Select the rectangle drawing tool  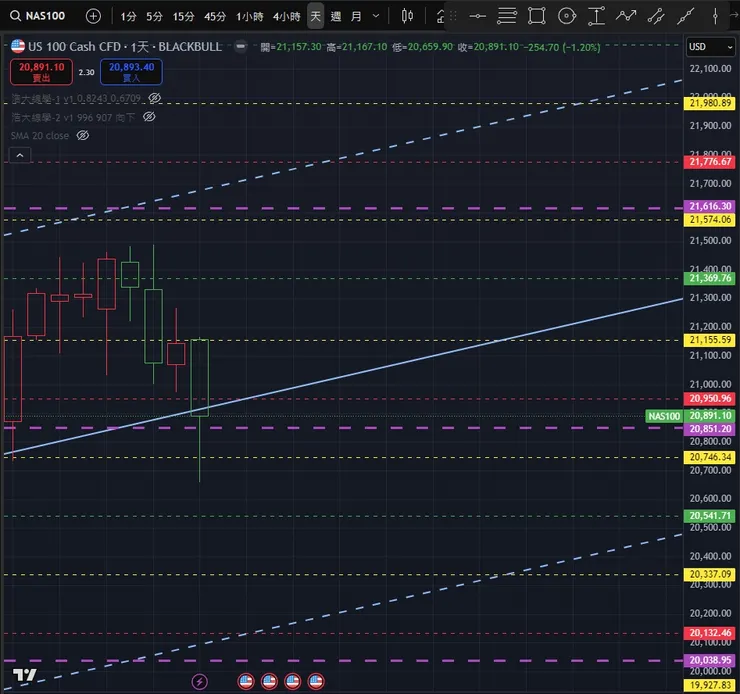(x=537, y=16)
